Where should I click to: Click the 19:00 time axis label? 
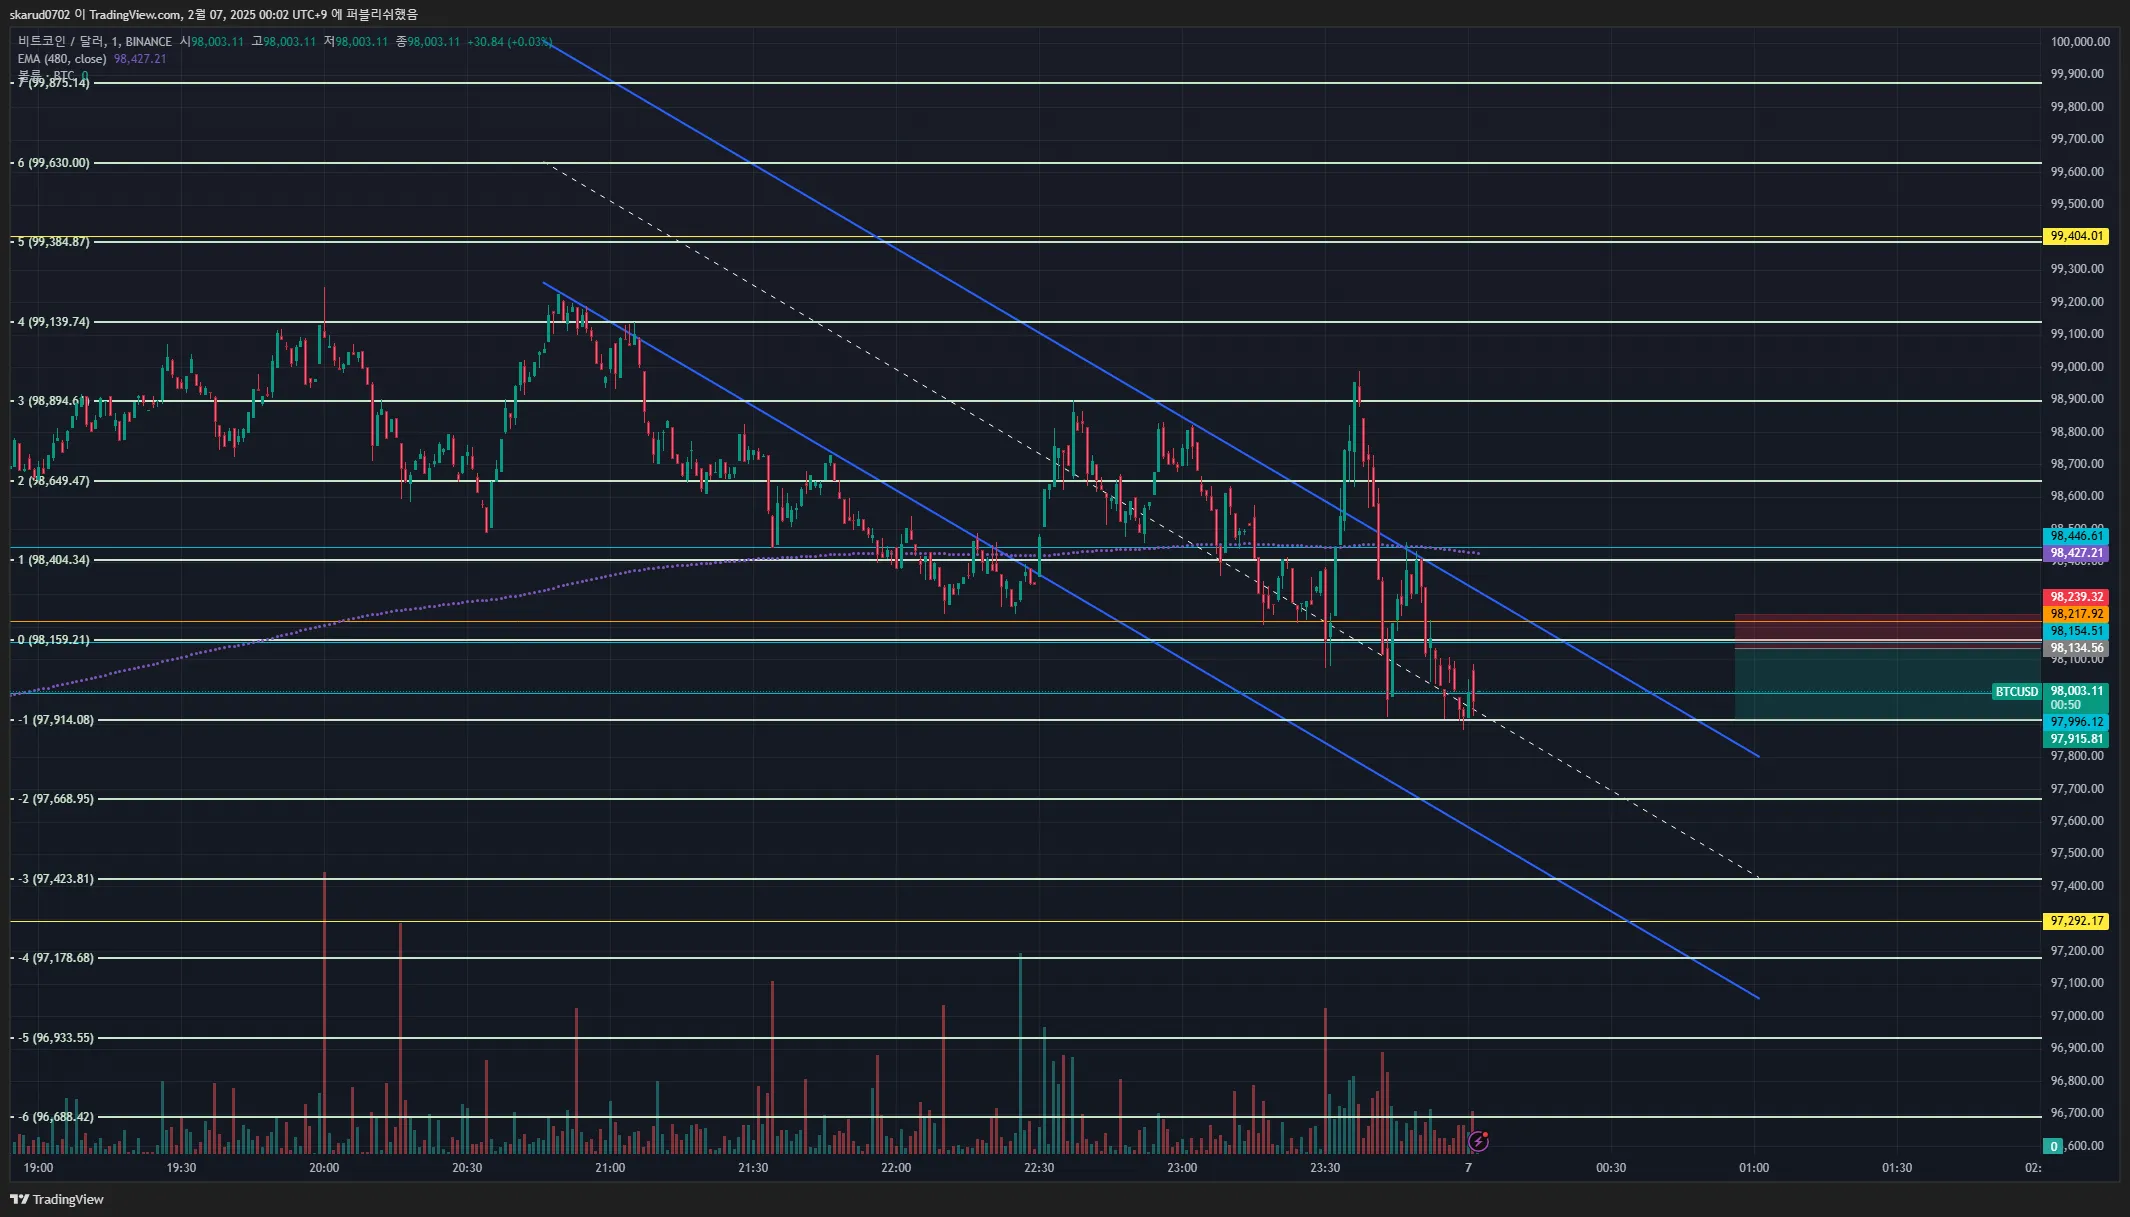tap(38, 1168)
